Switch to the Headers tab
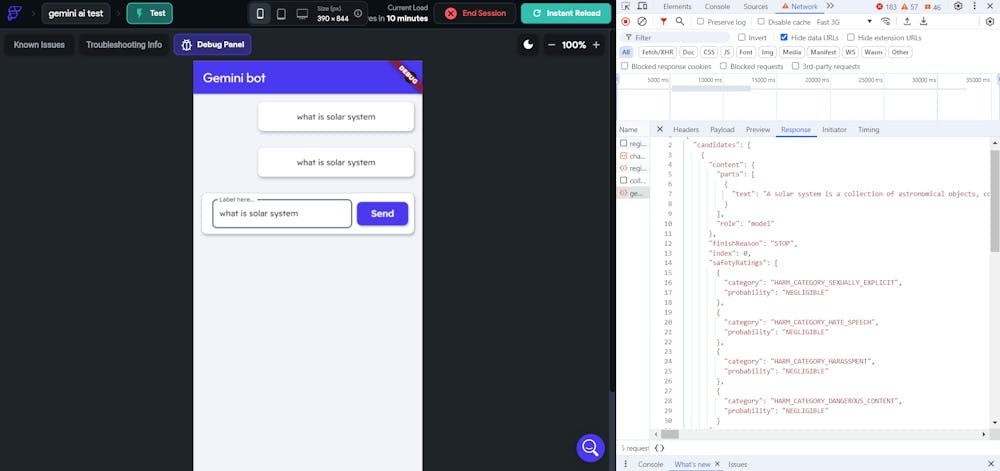The image size is (1000, 471). [686, 129]
